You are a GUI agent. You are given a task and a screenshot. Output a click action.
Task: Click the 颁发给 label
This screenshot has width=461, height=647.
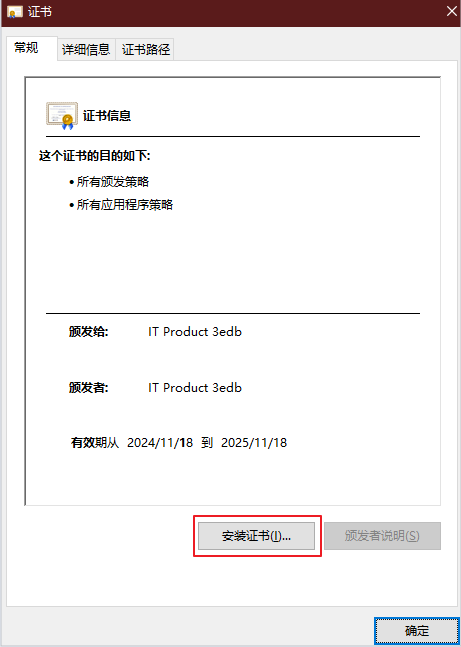[x=89, y=332]
